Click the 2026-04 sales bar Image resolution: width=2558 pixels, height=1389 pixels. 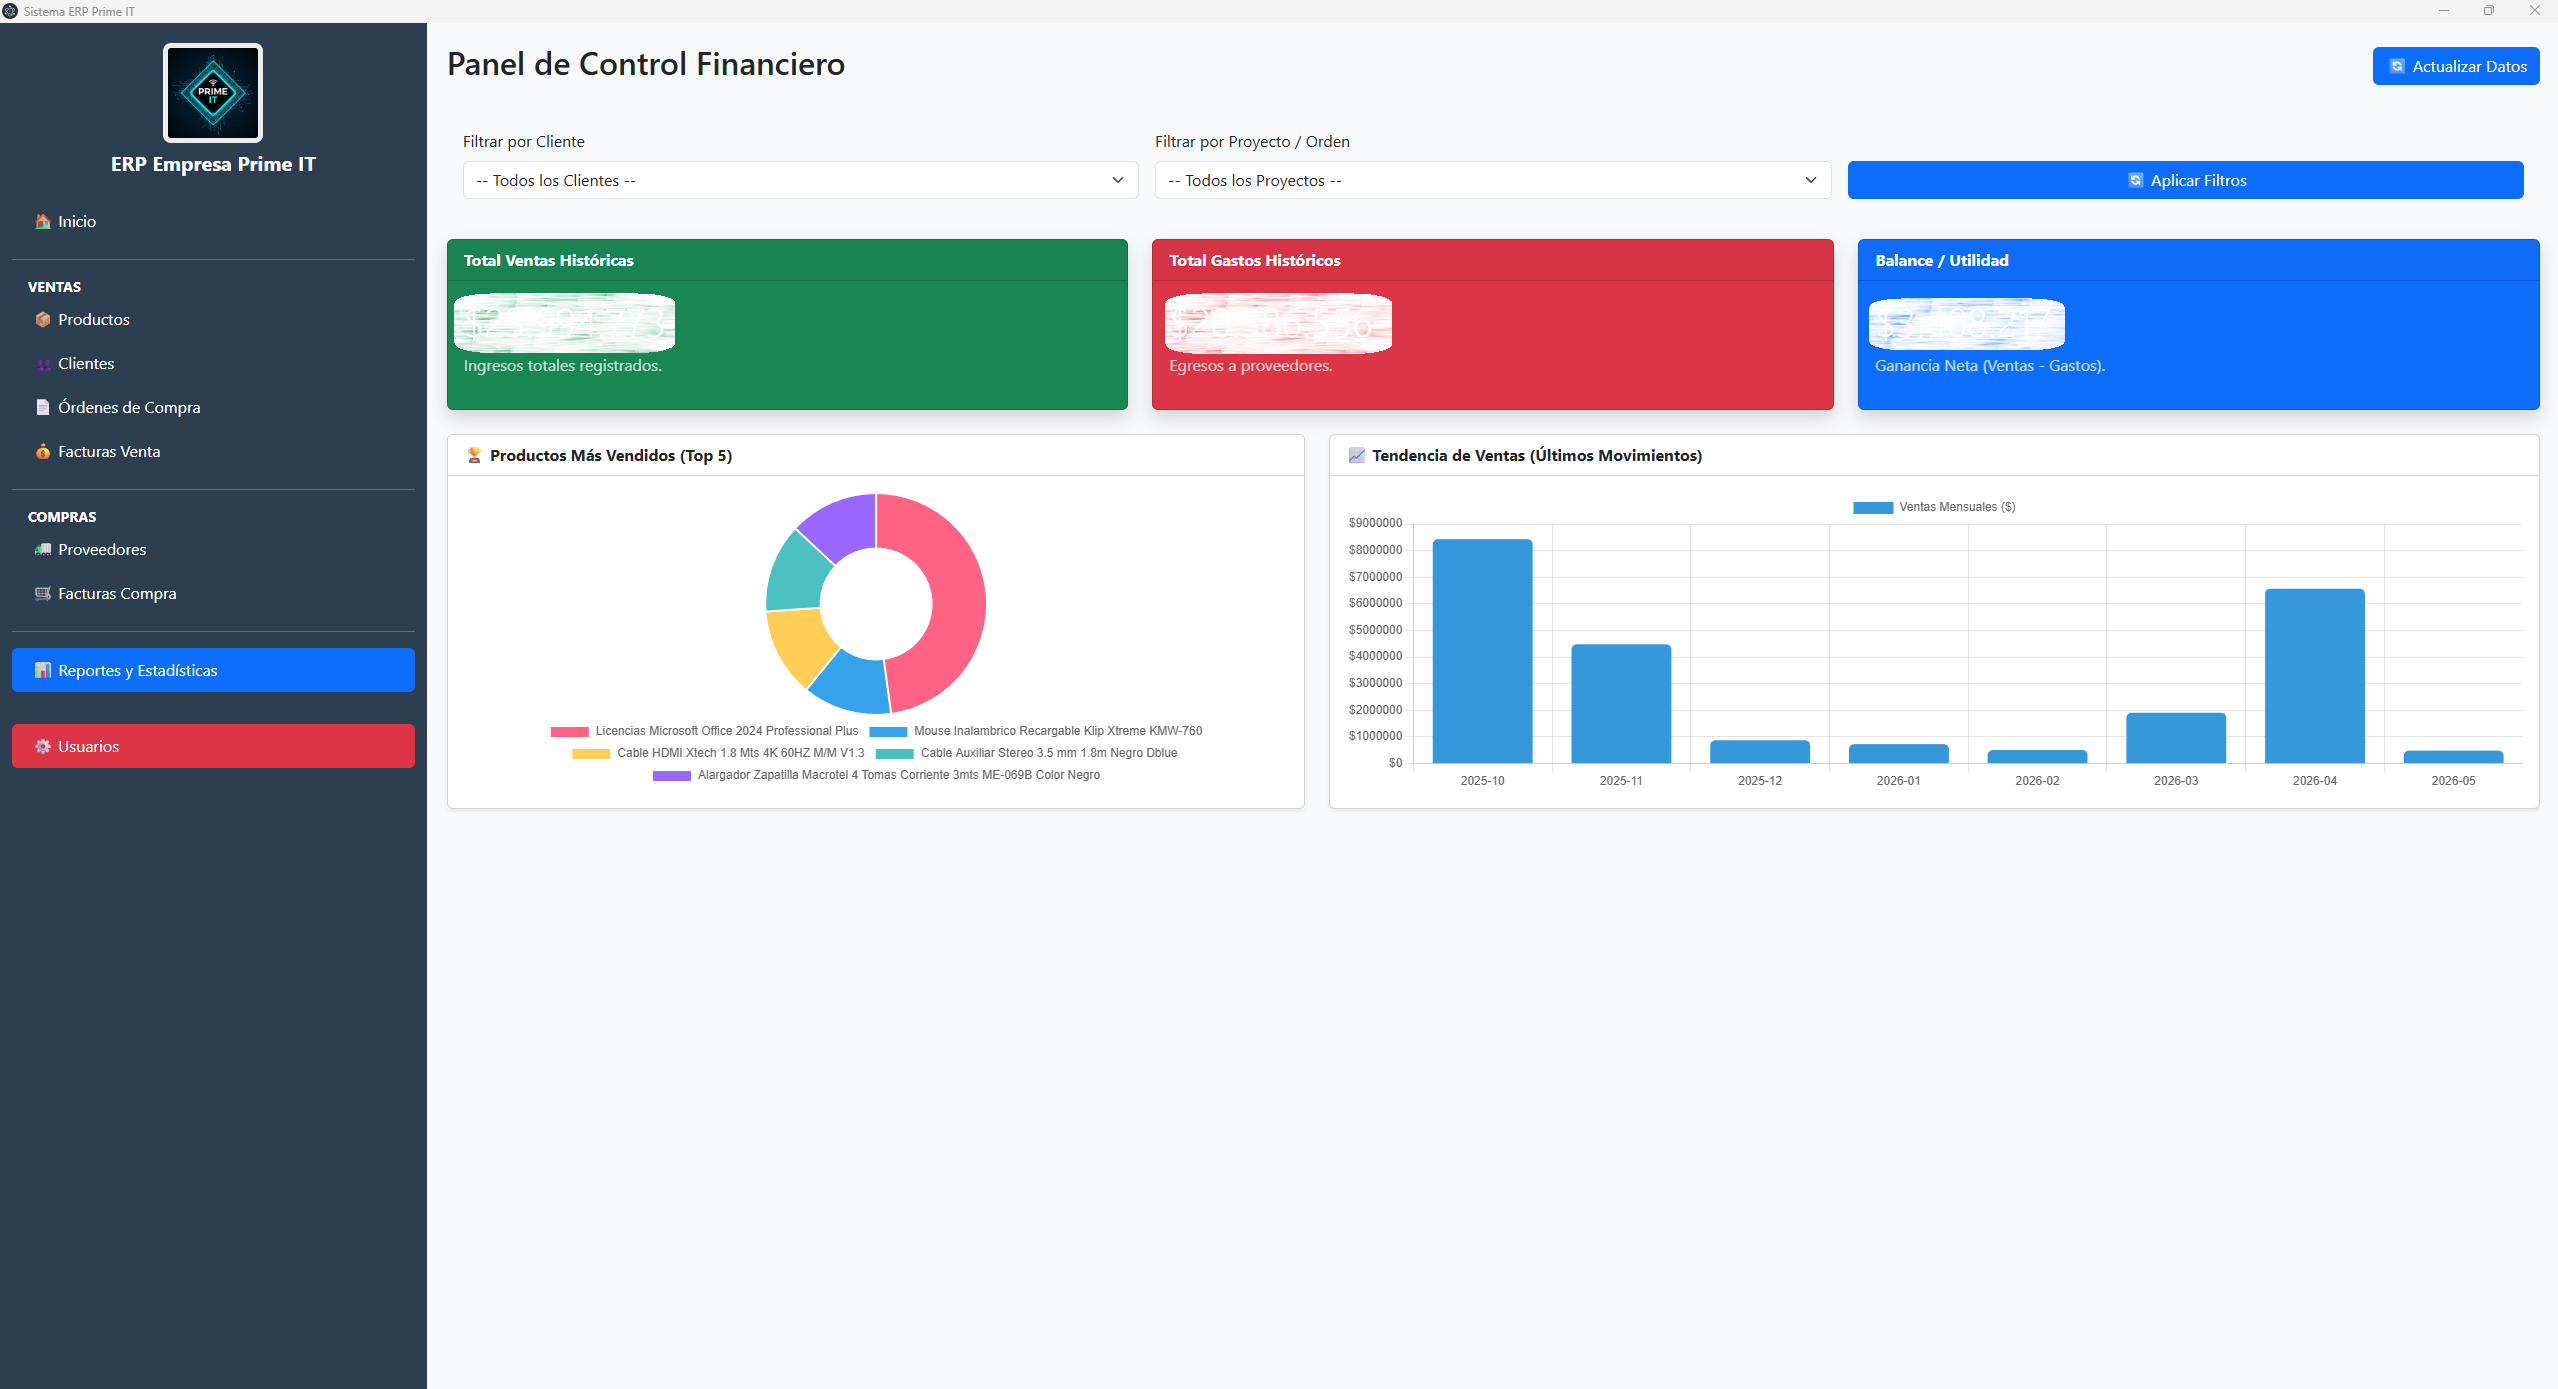[x=2314, y=676]
